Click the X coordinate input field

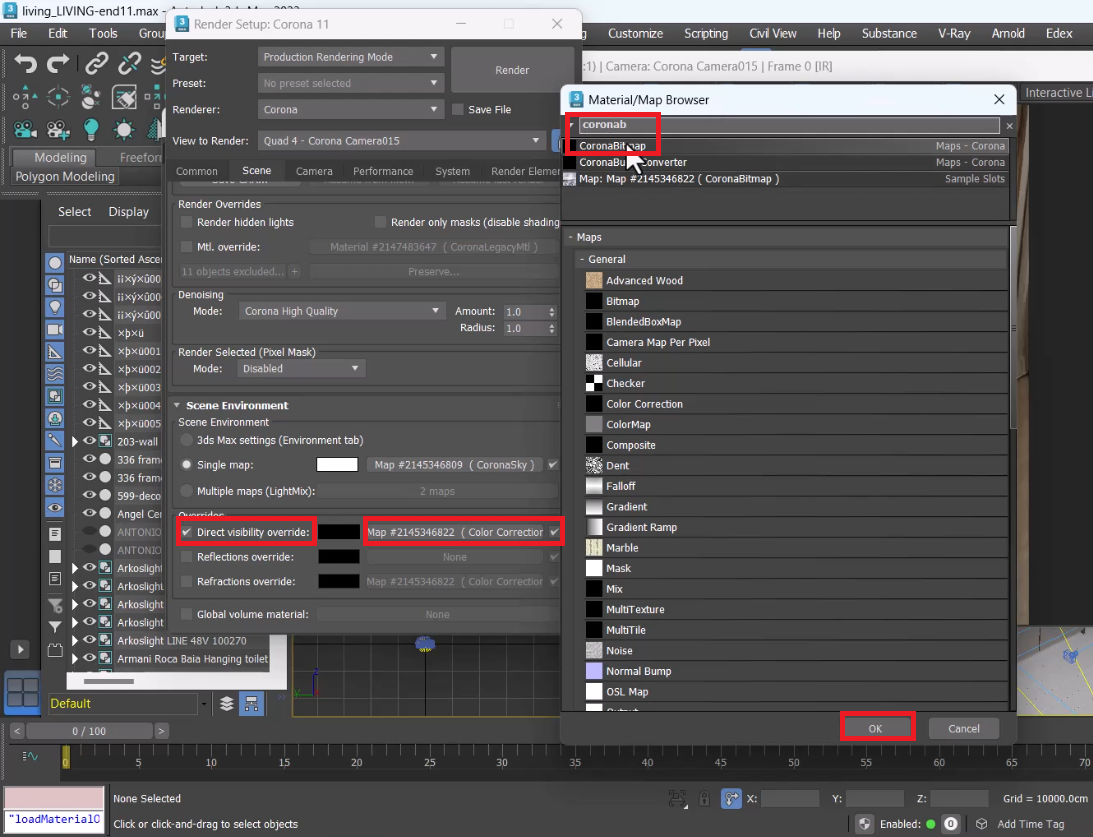click(790, 799)
